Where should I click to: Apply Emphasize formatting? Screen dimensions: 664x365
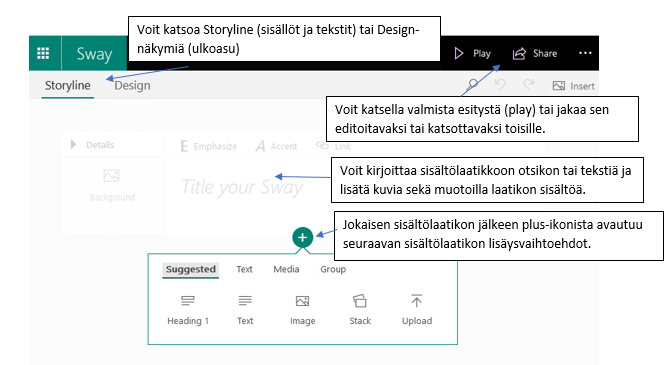pyautogui.click(x=208, y=147)
